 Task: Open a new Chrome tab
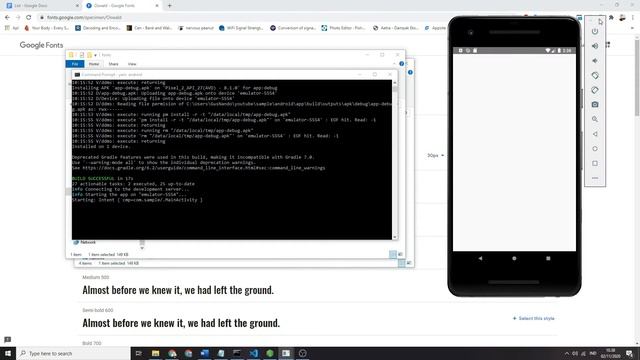point(169,6)
